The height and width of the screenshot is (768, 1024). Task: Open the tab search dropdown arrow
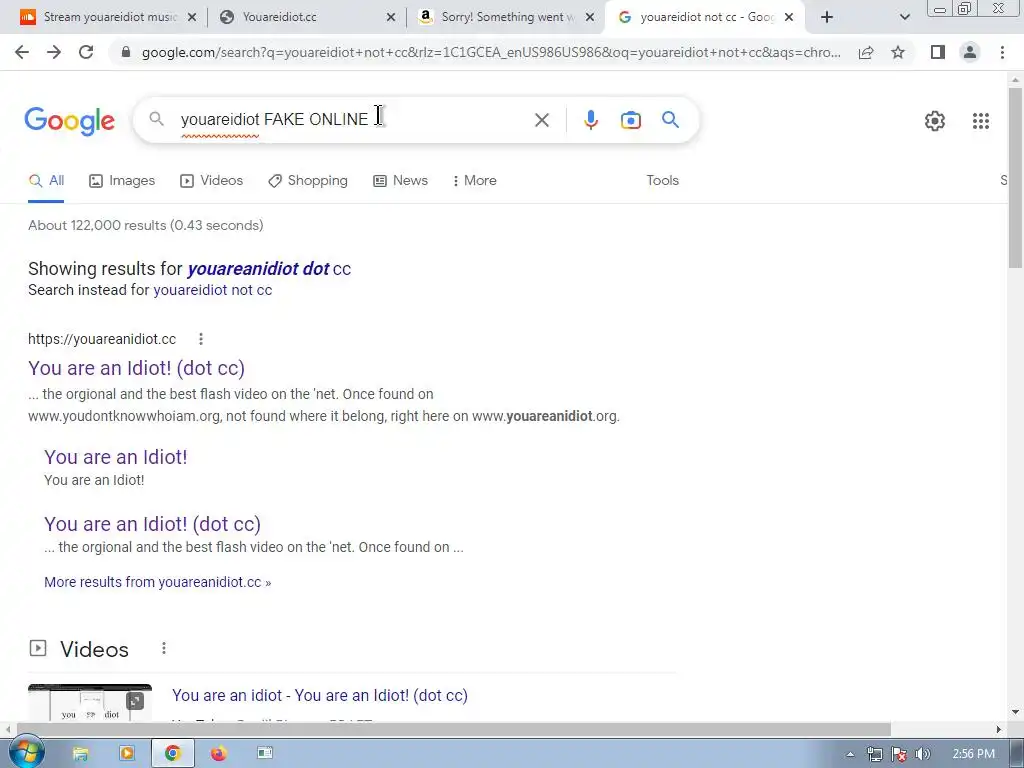[x=904, y=17]
